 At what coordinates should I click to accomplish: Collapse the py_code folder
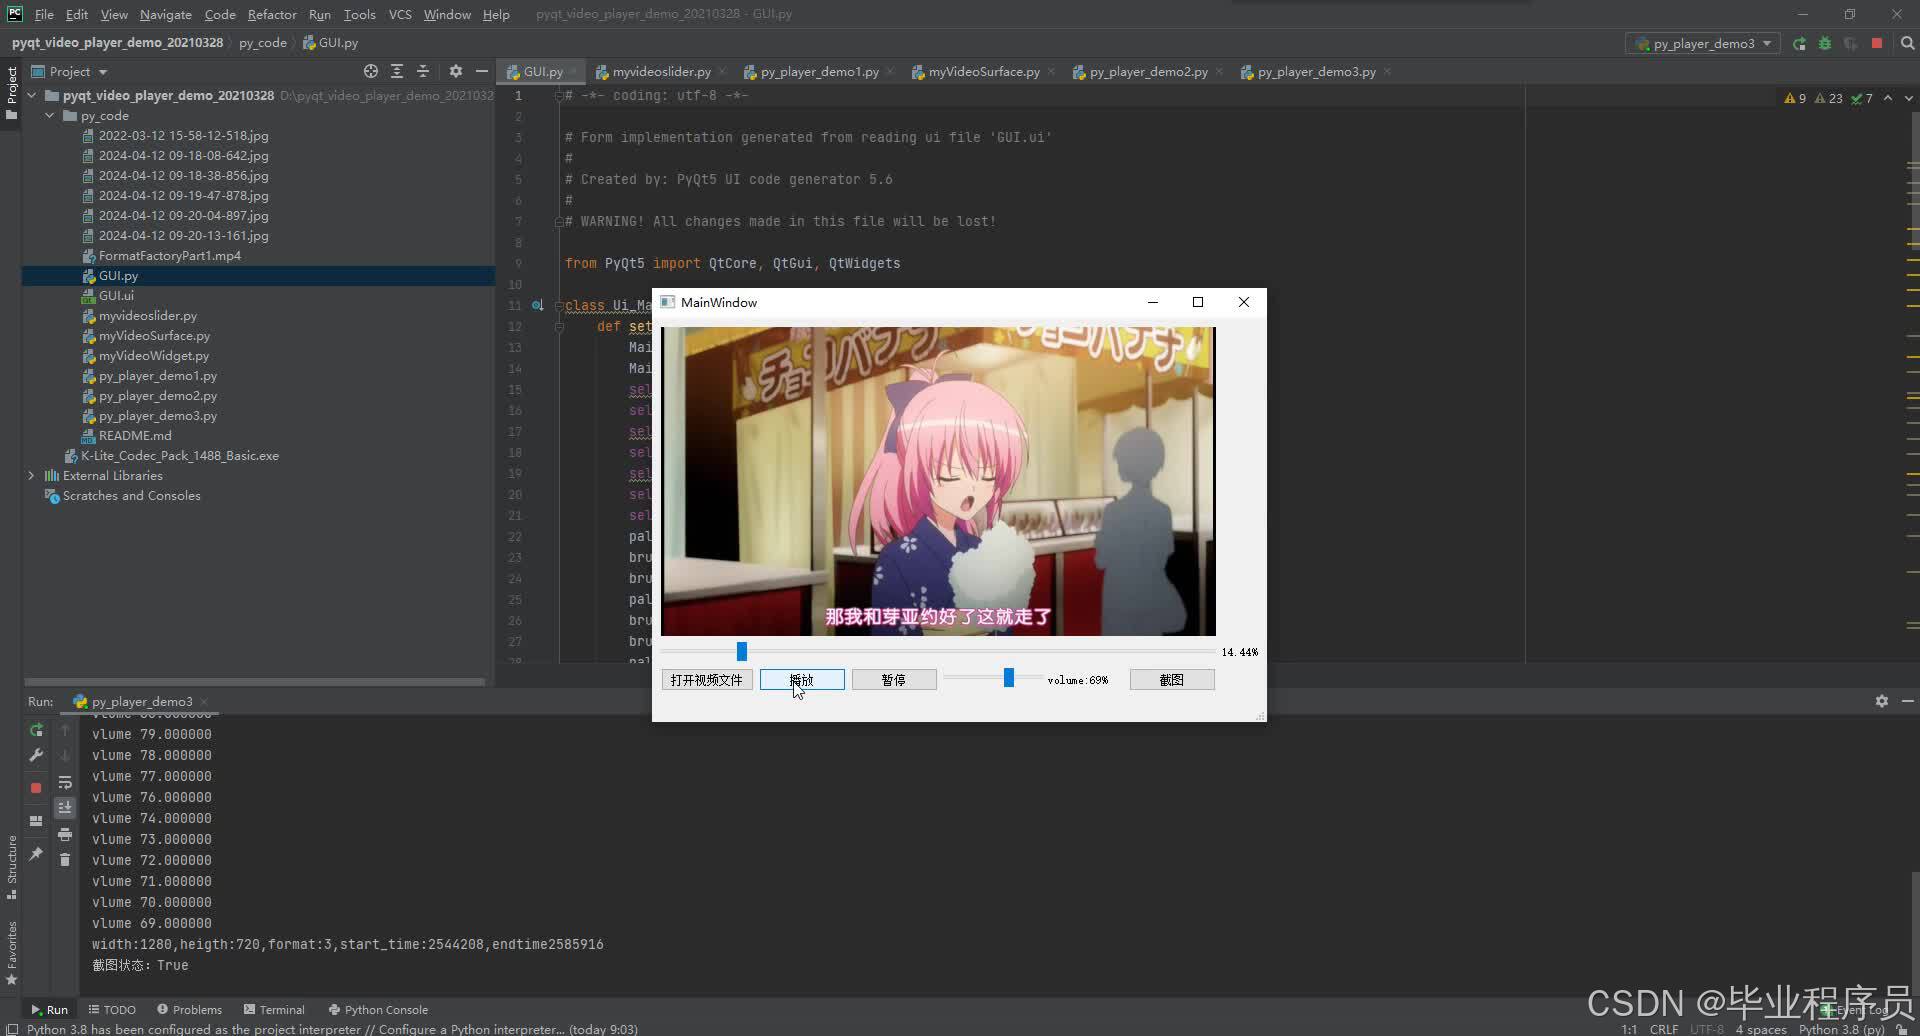pyautogui.click(x=50, y=116)
